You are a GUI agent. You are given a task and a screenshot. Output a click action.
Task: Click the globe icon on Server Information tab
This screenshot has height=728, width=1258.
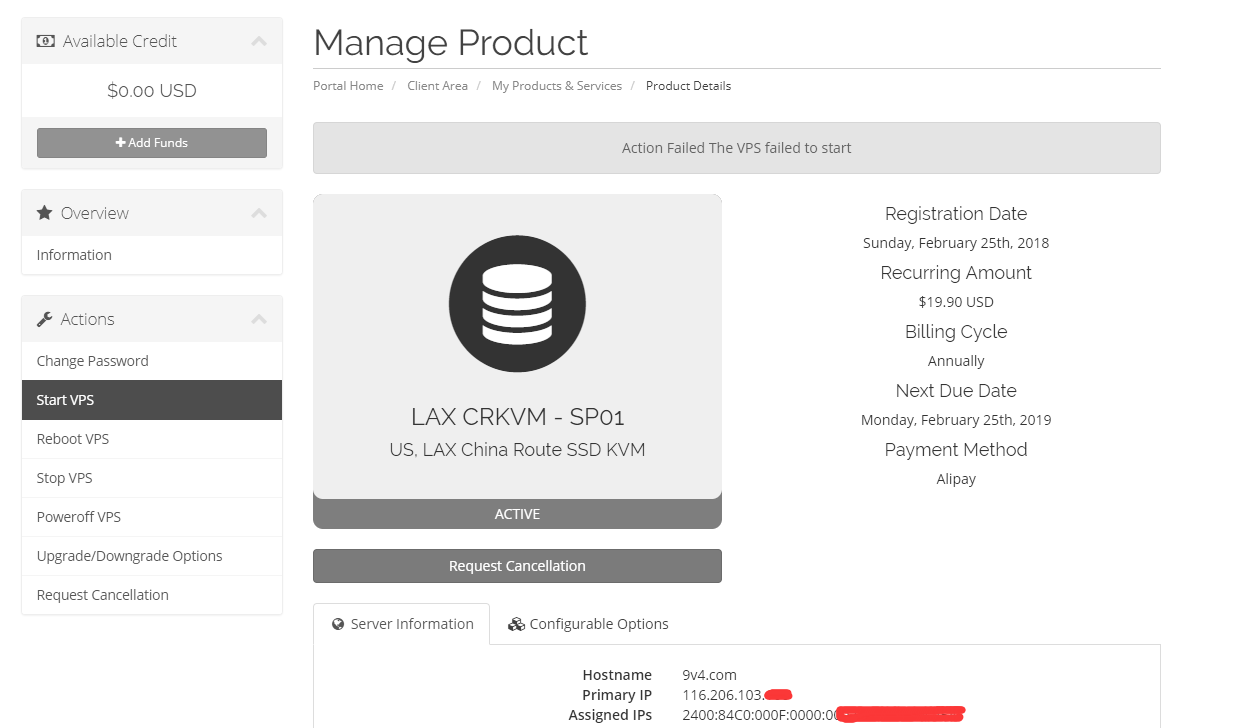click(x=337, y=624)
